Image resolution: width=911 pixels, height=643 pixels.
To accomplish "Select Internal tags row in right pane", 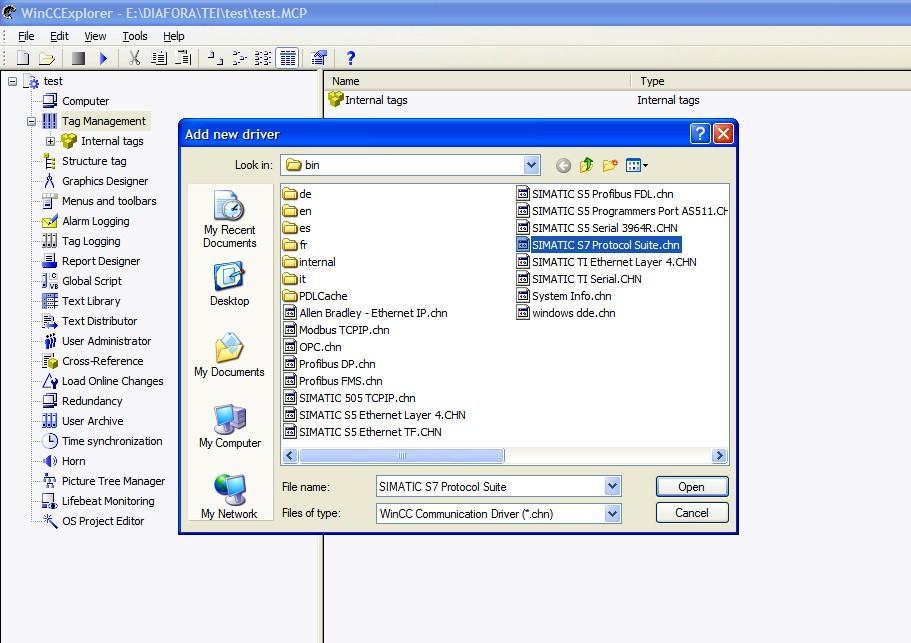I will pyautogui.click(x=368, y=100).
